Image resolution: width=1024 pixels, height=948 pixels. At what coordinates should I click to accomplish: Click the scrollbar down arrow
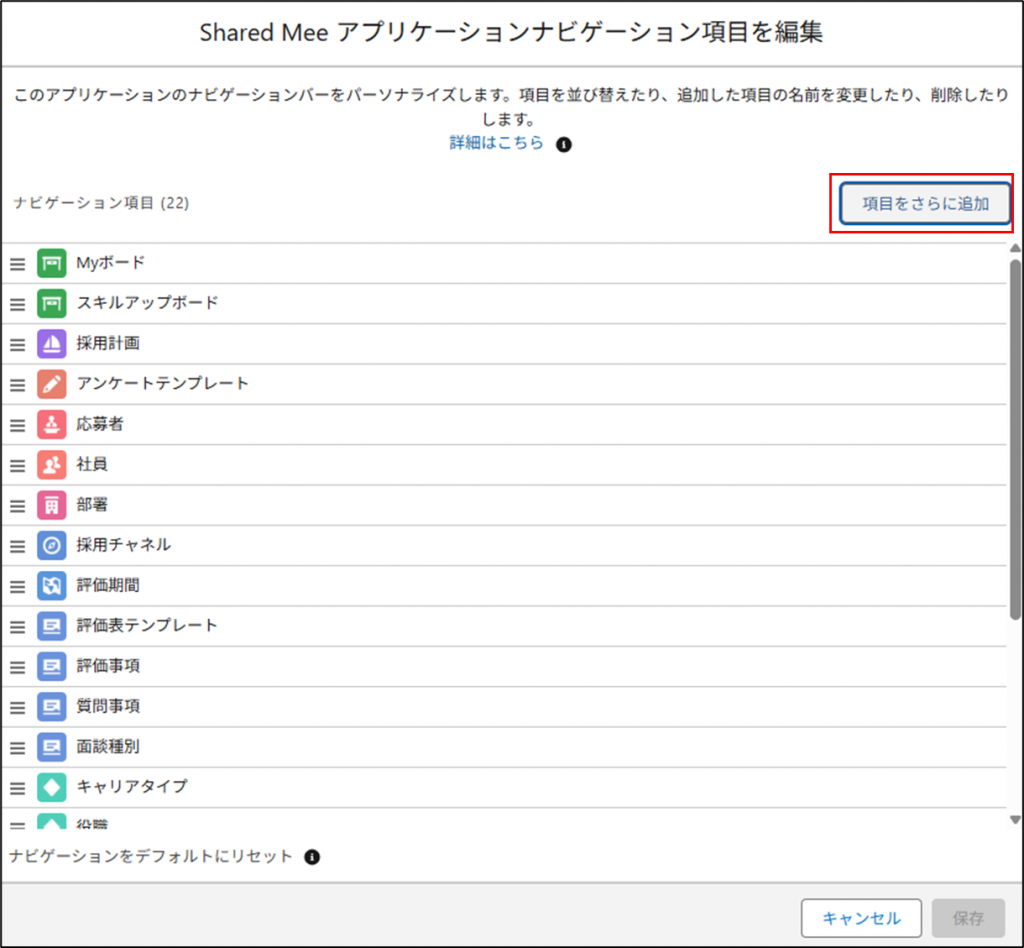point(1015,819)
